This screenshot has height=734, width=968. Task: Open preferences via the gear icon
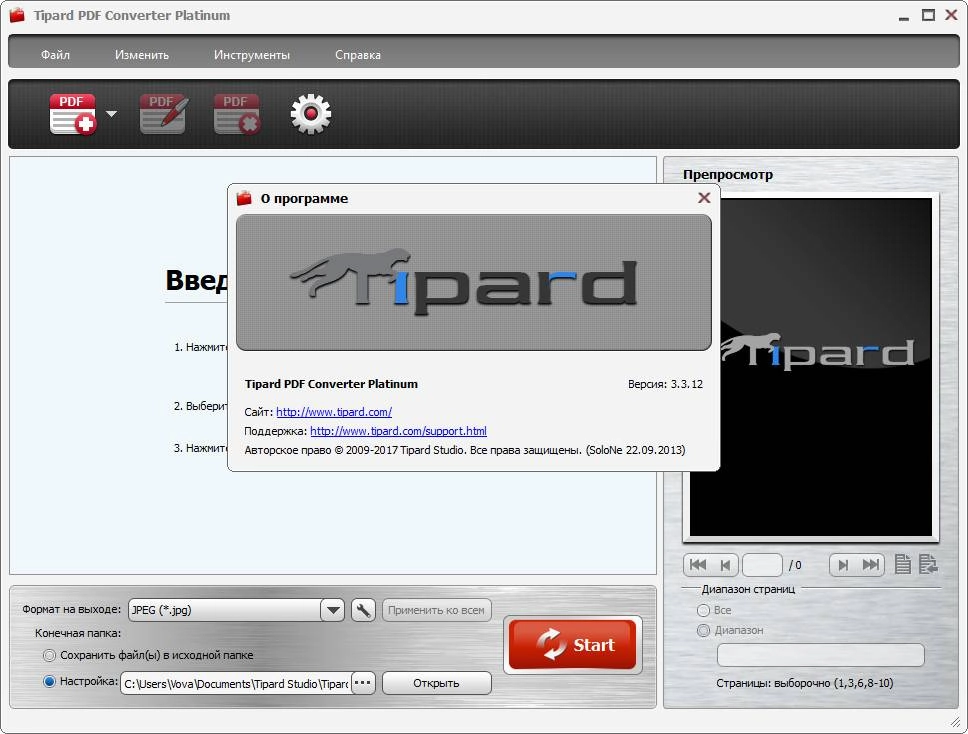(311, 114)
